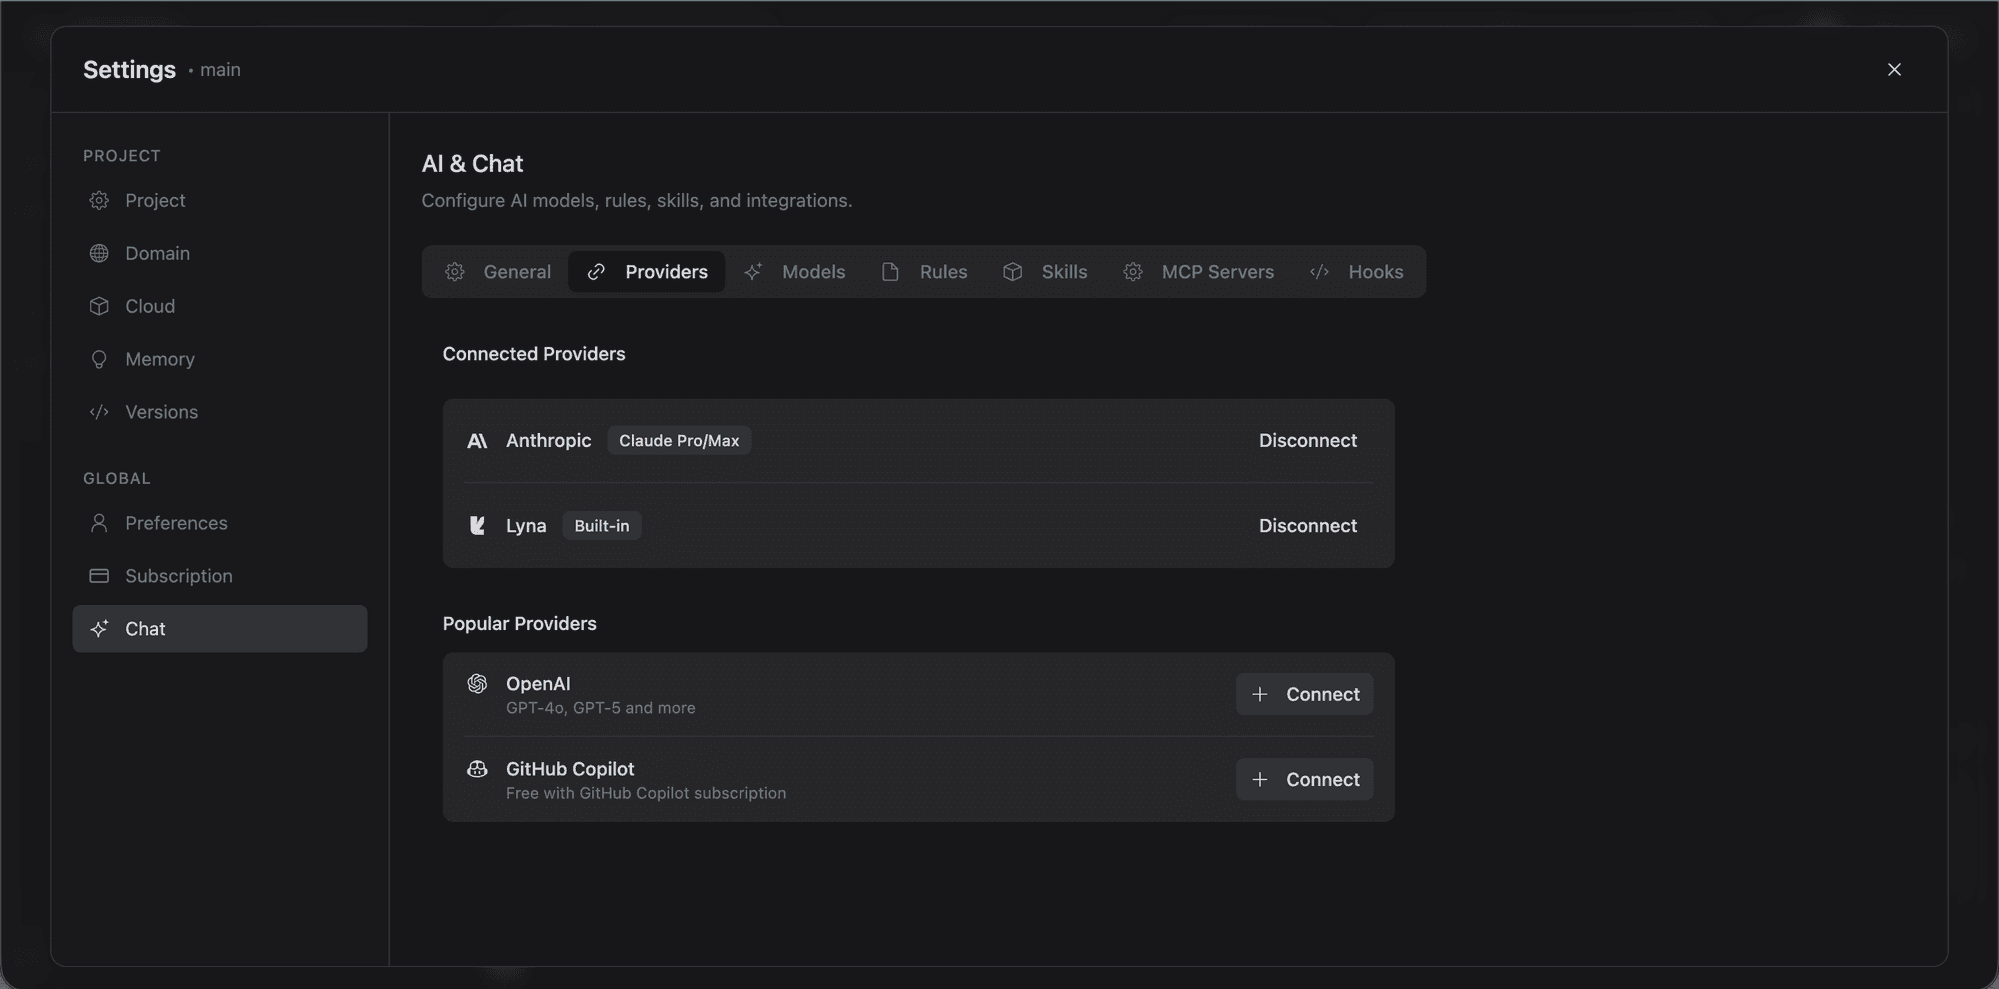Open Project settings in sidebar
This screenshot has height=989, width=1999.
[x=220, y=200]
